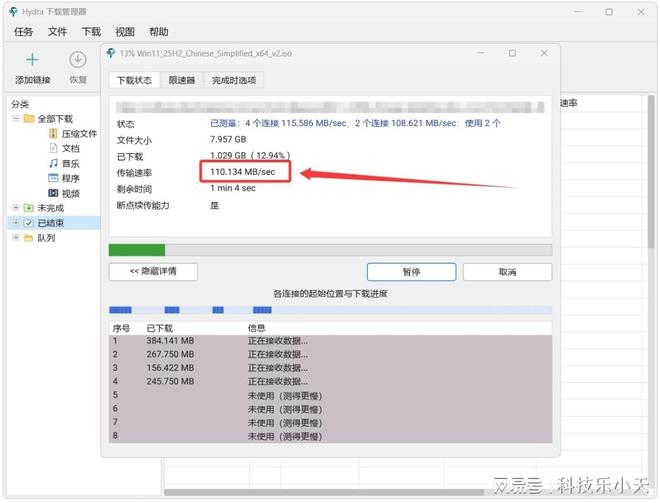660x503 pixels.
Task: Switch to the 下载状态 tab
Action: [x=134, y=80]
